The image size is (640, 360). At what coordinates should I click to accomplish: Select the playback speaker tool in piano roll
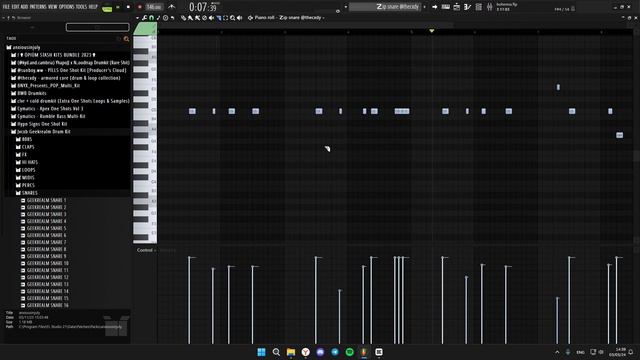pos(240,18)
